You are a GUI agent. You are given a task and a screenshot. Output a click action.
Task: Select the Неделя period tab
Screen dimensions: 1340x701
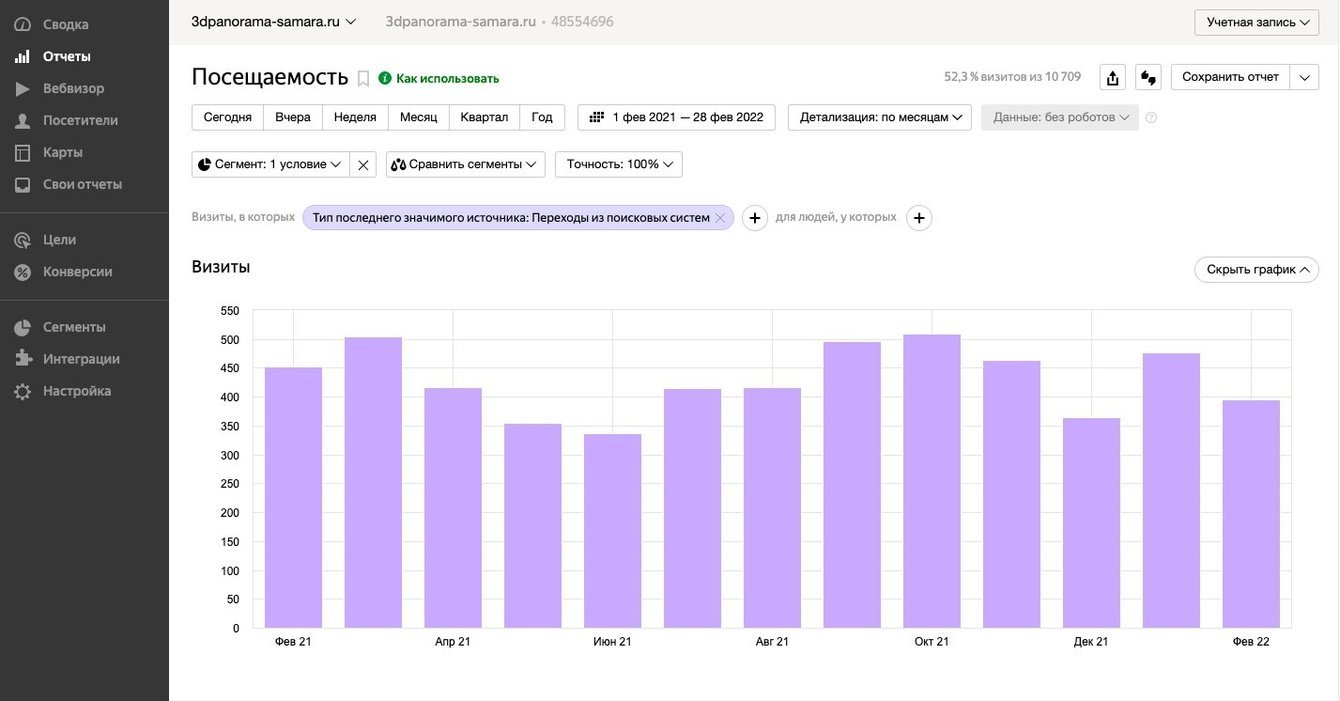[x=355, y=117]
